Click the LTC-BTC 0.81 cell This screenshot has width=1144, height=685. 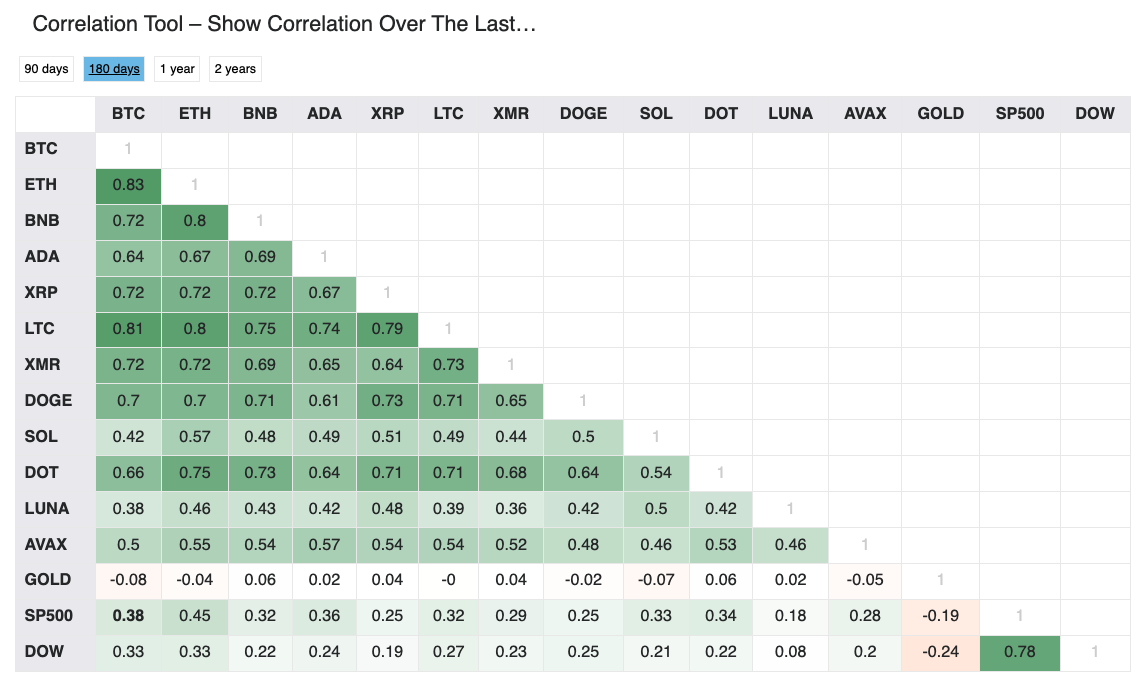(128, 329)
